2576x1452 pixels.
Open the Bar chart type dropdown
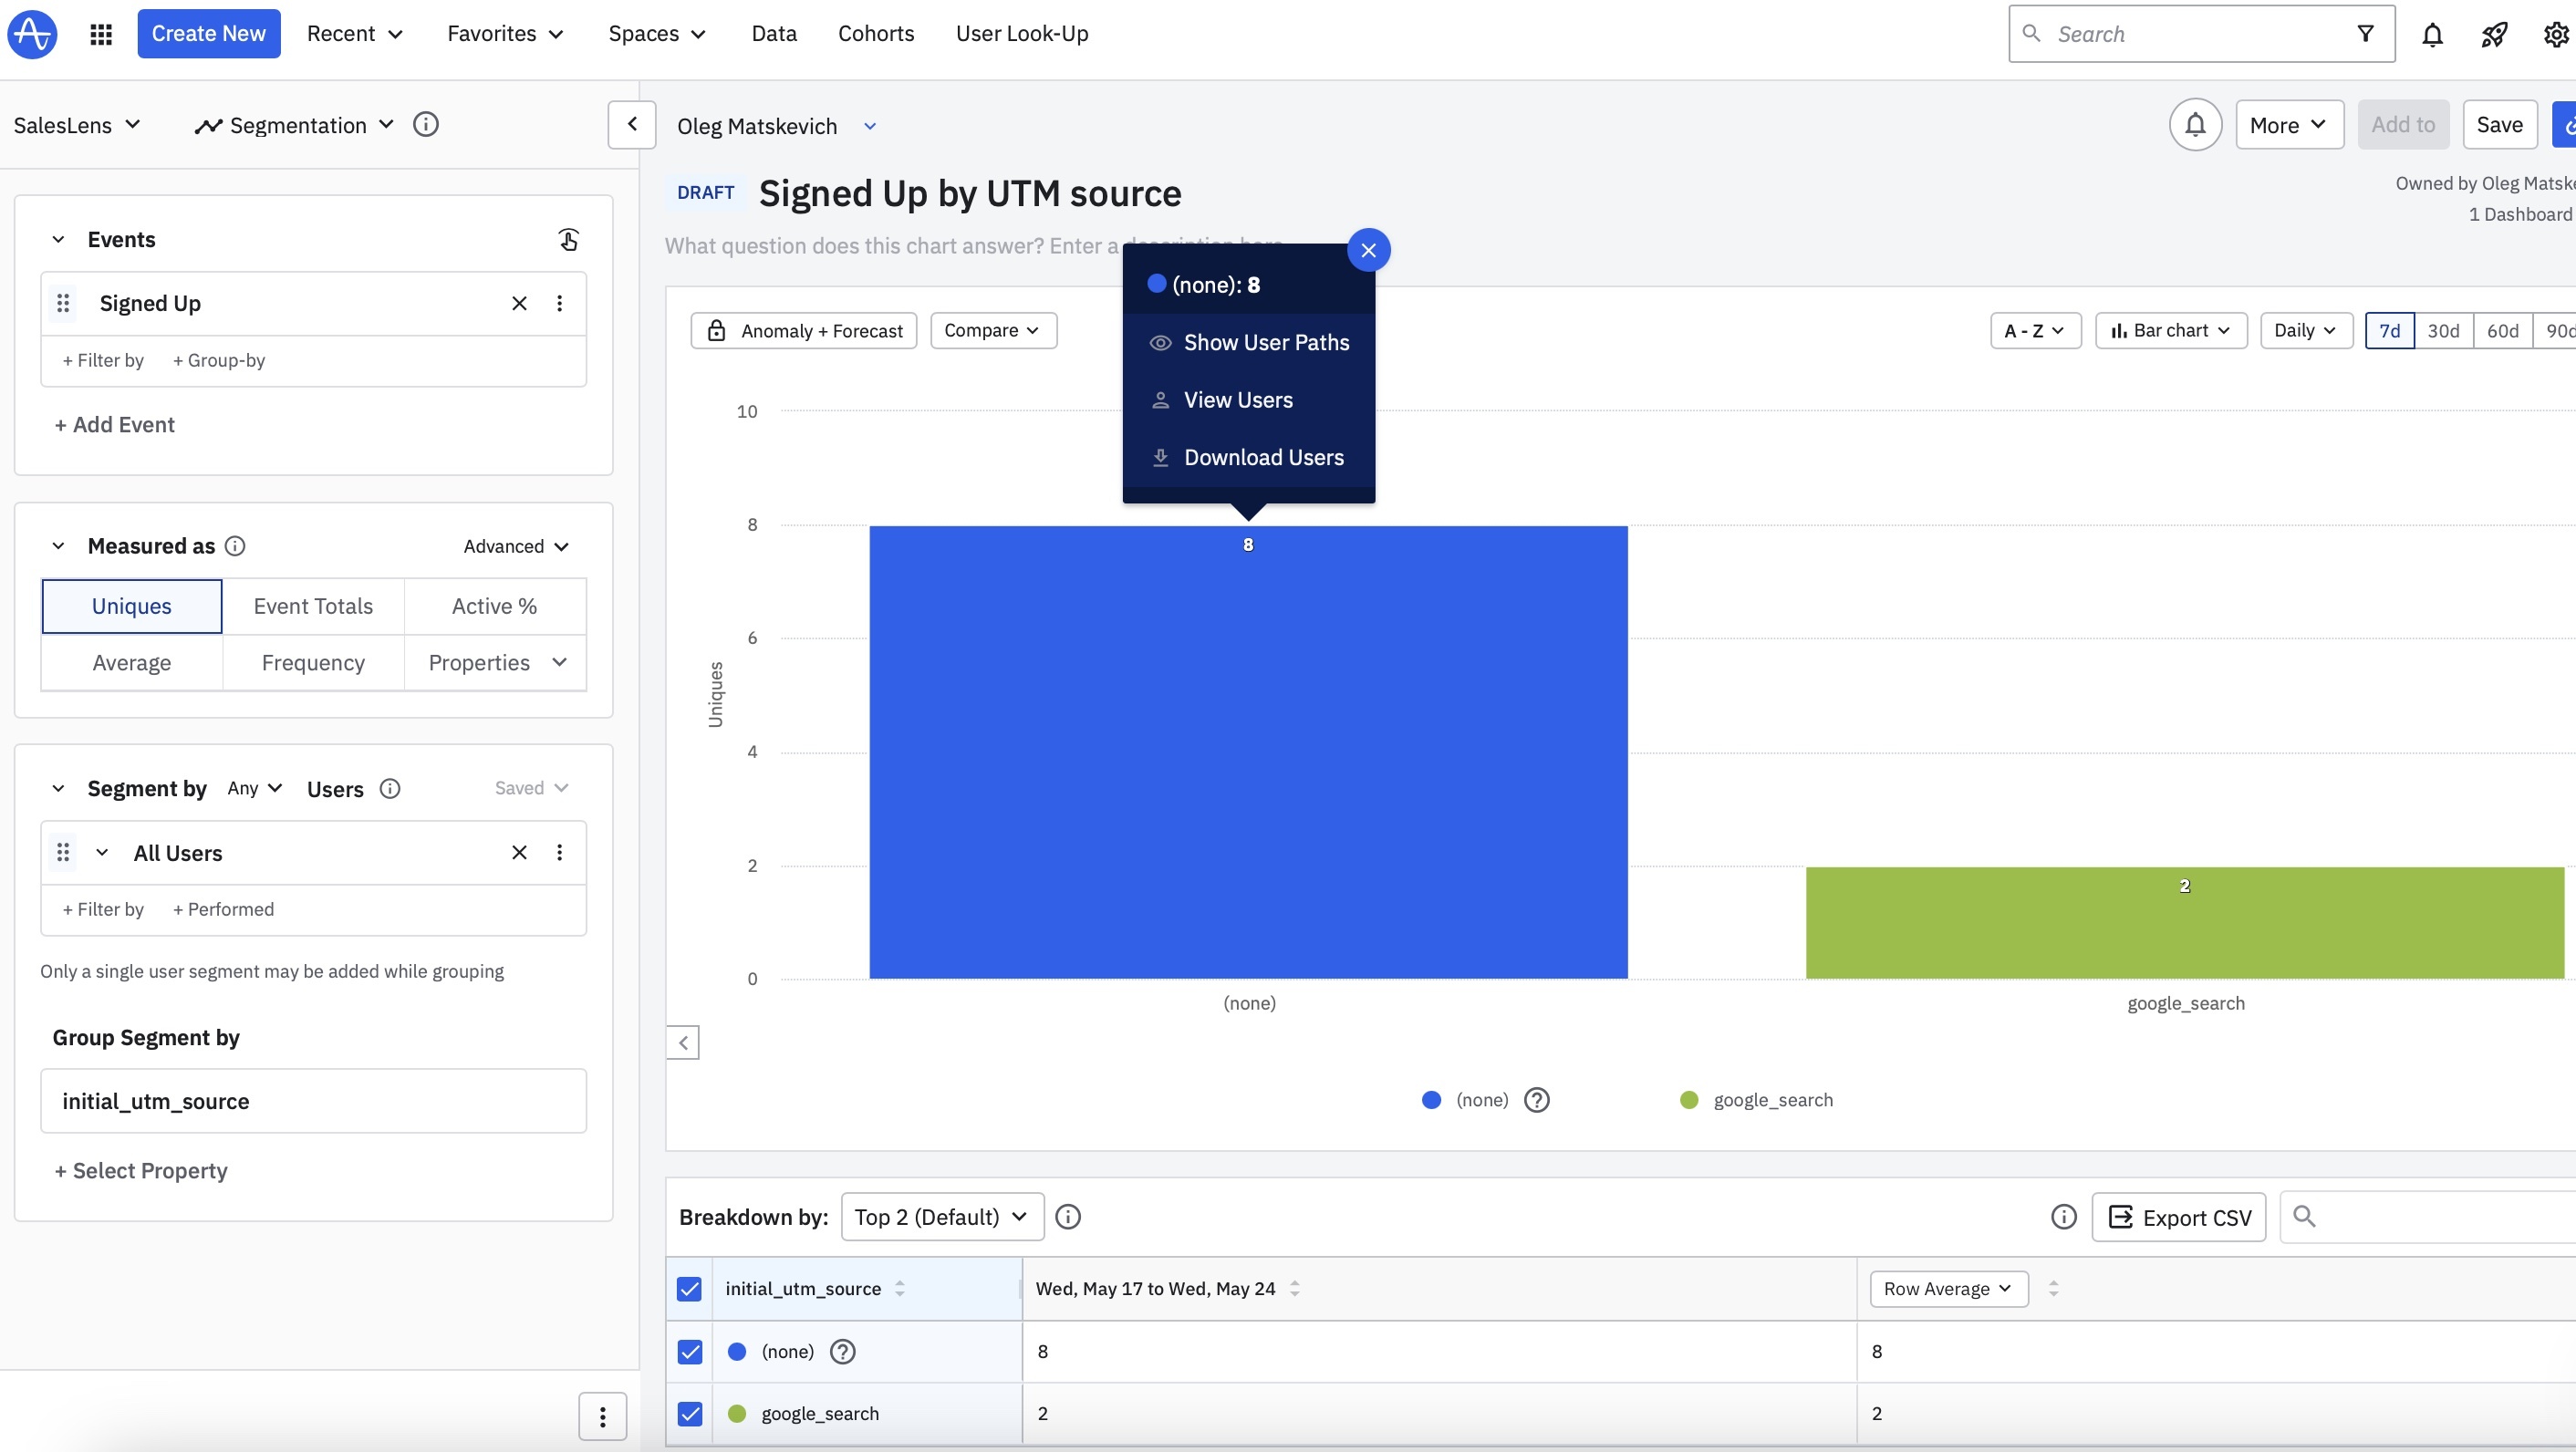click(2170, 330)
